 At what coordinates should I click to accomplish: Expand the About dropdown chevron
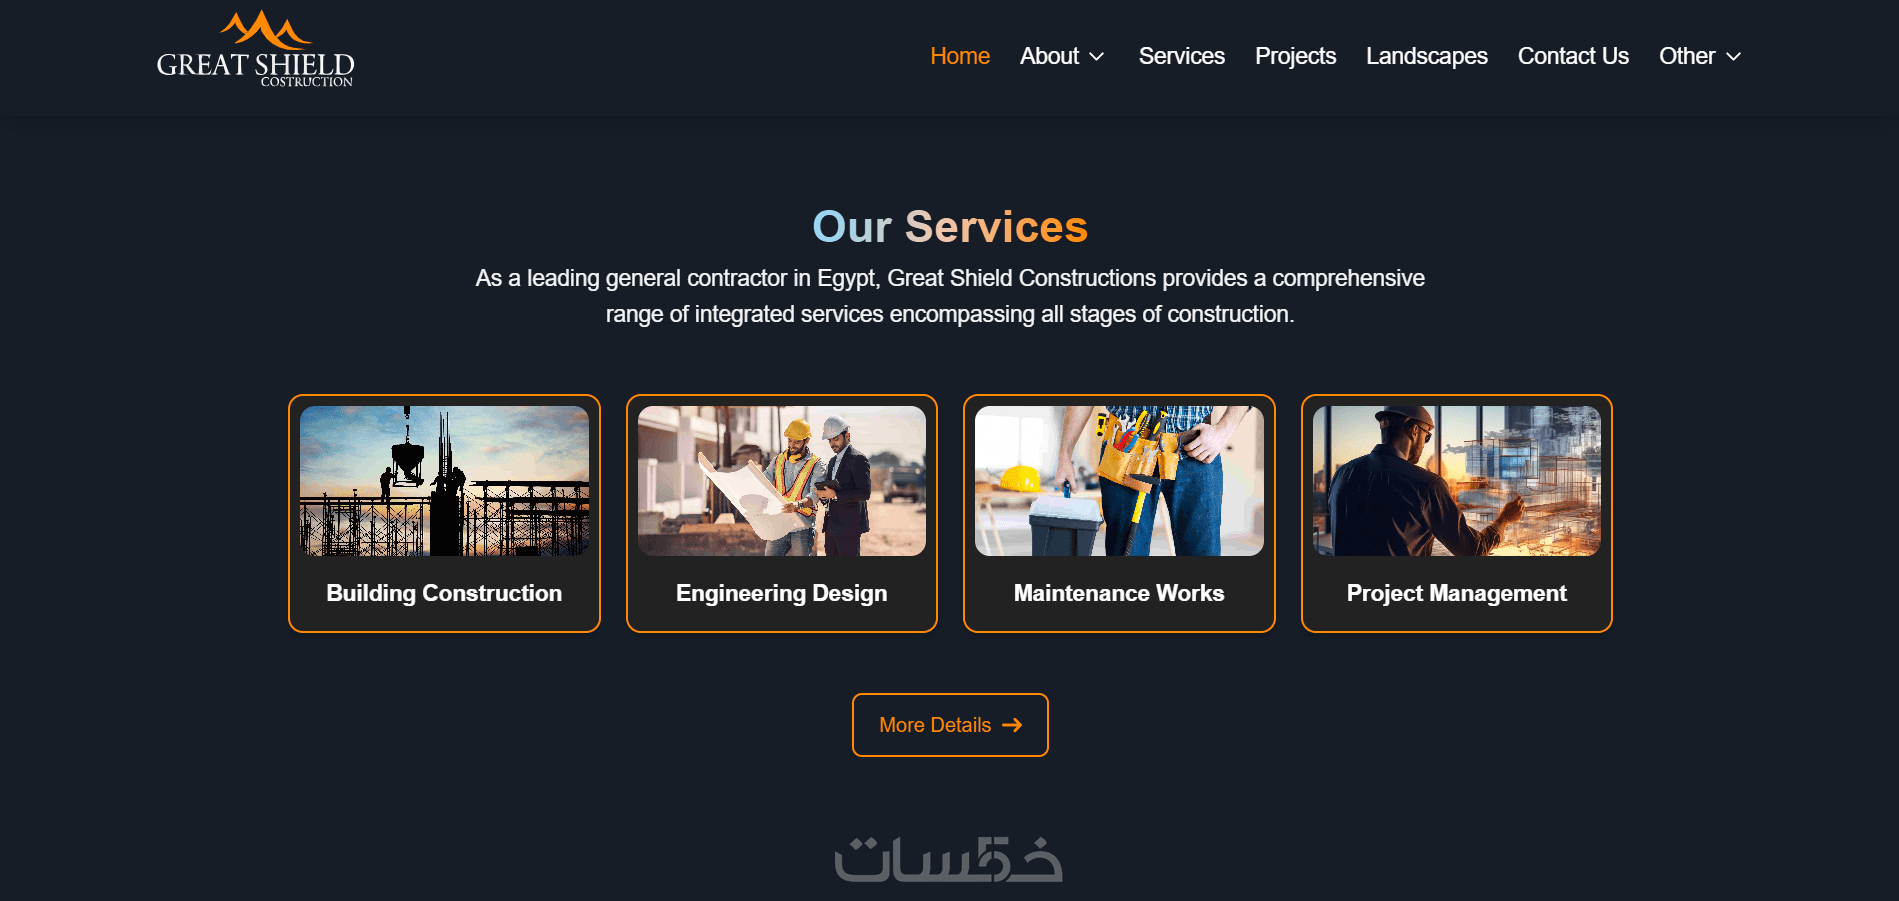pyautogui.click(x=1097, y=57)
